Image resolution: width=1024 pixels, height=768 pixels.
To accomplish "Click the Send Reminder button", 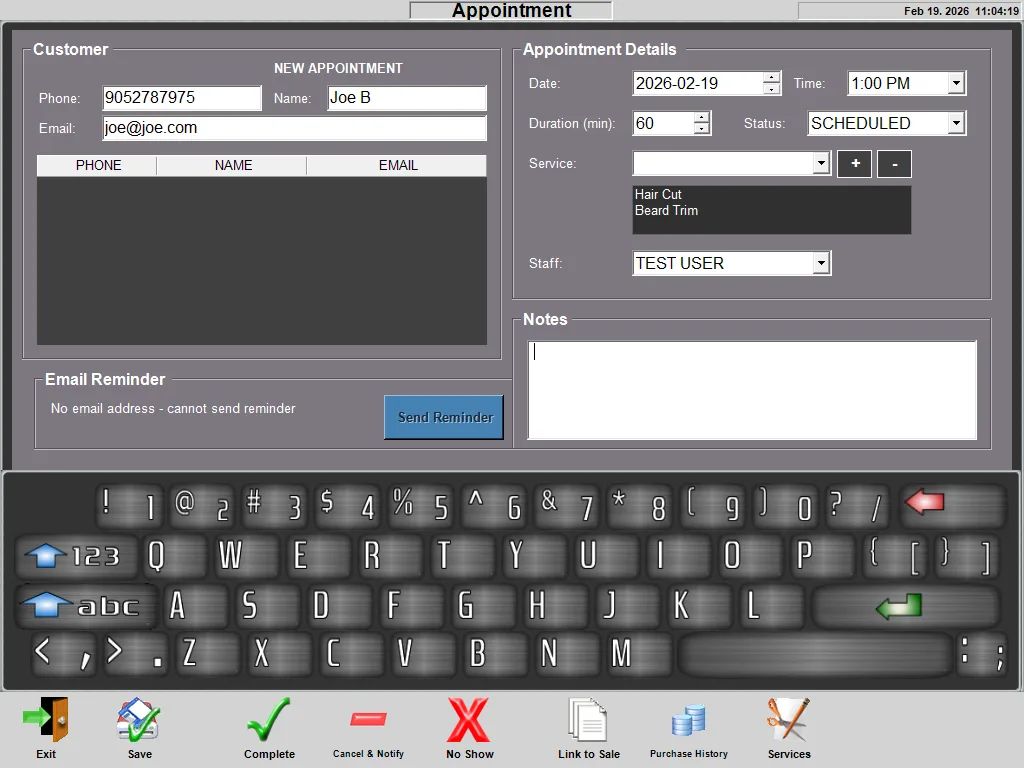I will (x=444, y=418).
